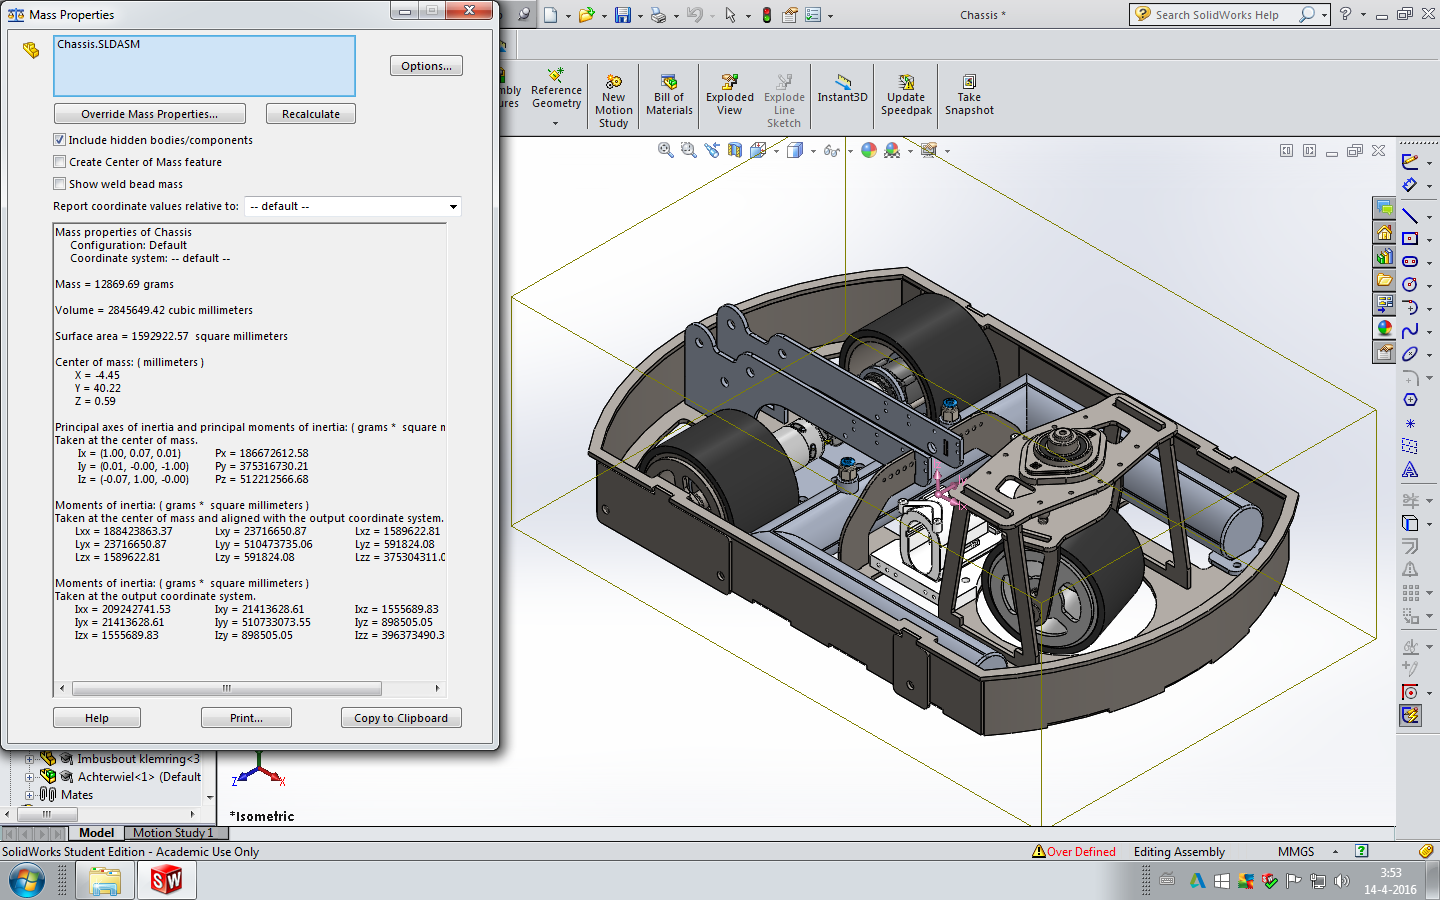Viewport: 1440px width, 900px height.
Task: Click the Open folder icon in toolbar
Action: [x=586, y=15]
